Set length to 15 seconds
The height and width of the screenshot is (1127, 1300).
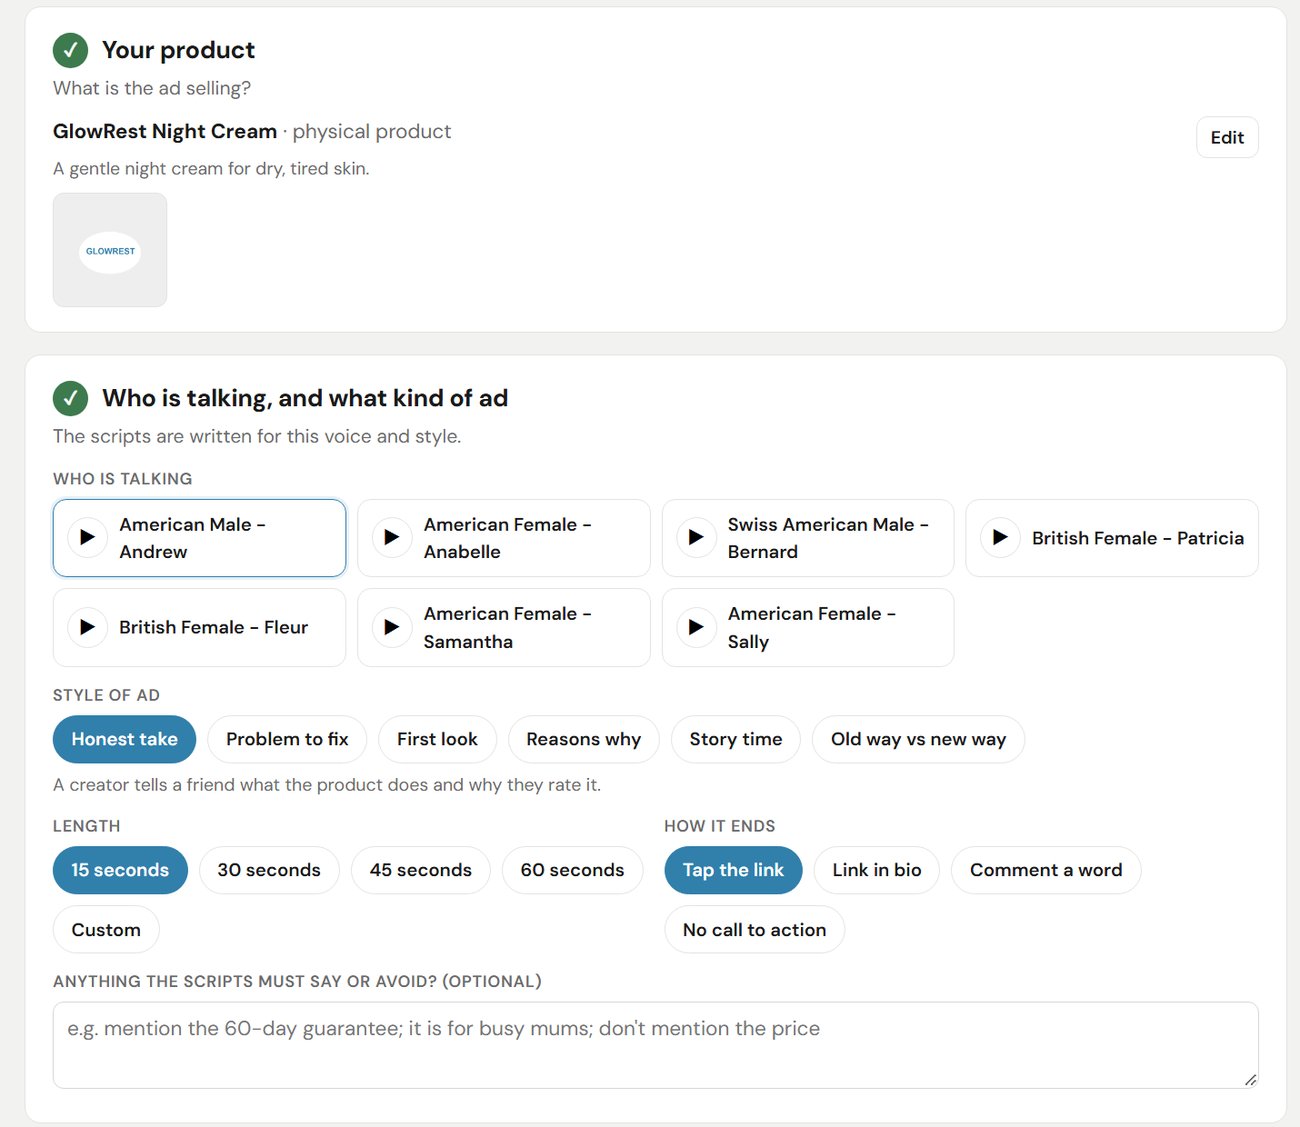coord(120,870)
